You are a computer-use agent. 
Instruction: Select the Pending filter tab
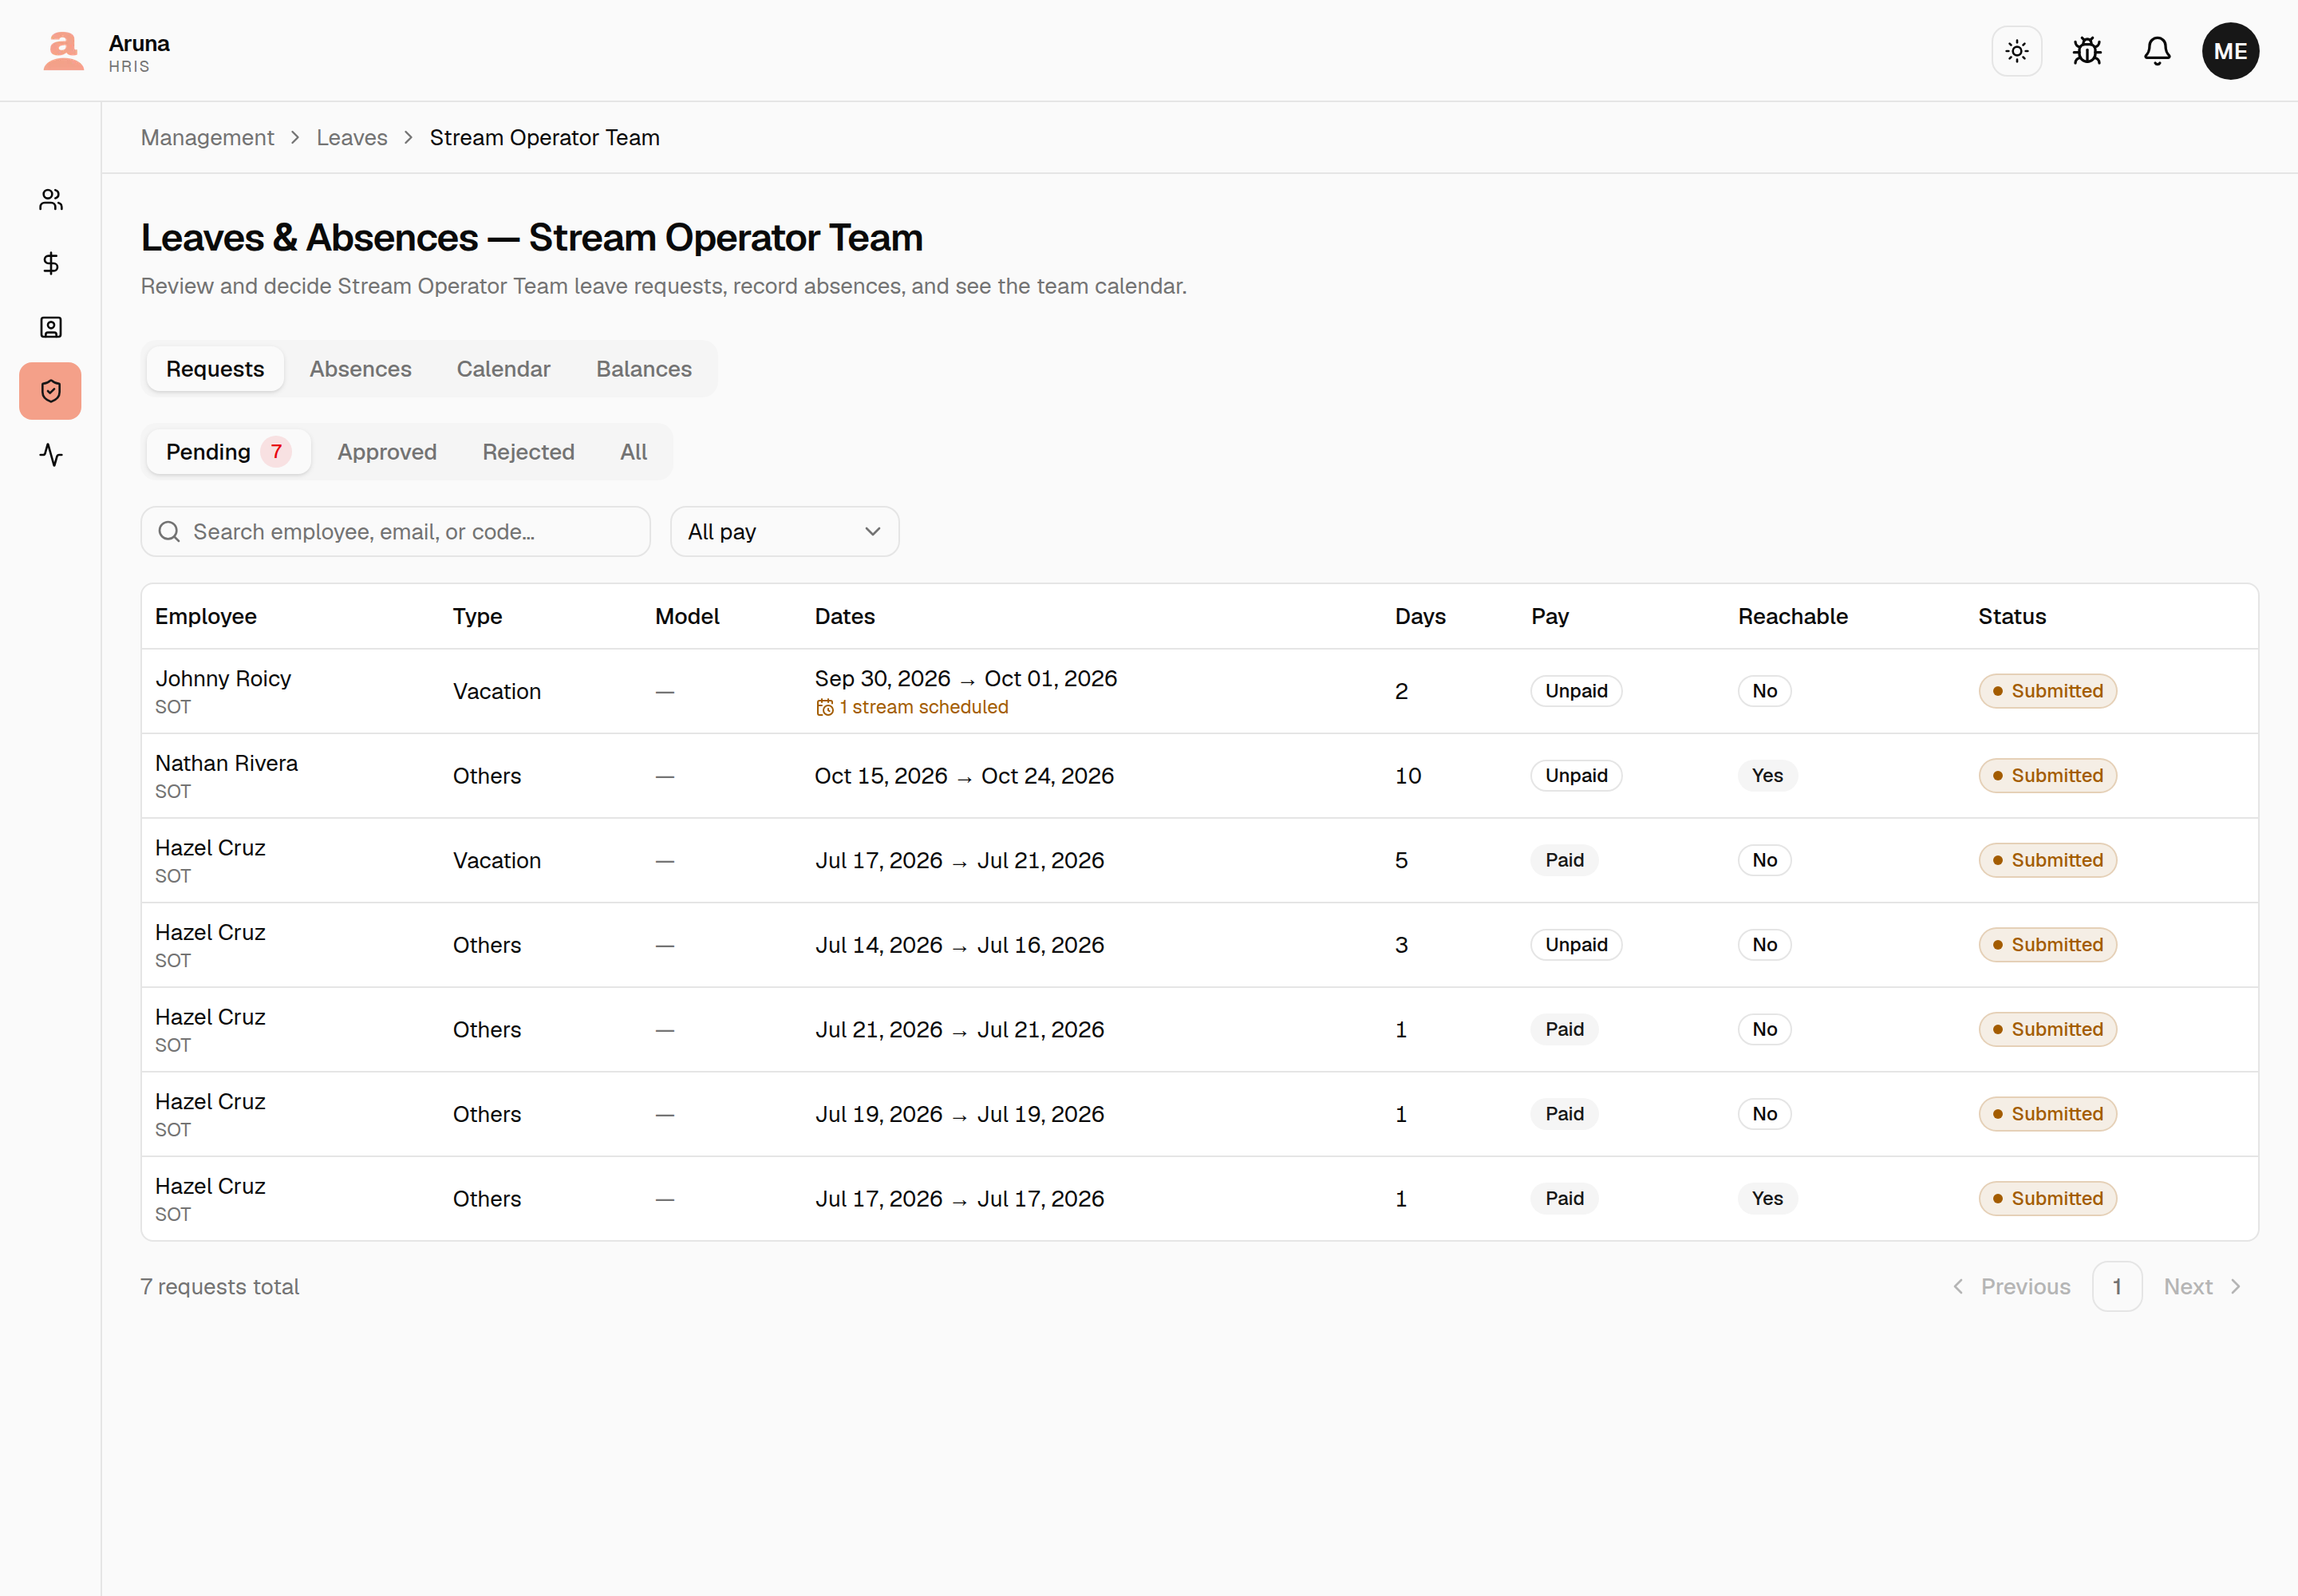click(x=228, y=452)
